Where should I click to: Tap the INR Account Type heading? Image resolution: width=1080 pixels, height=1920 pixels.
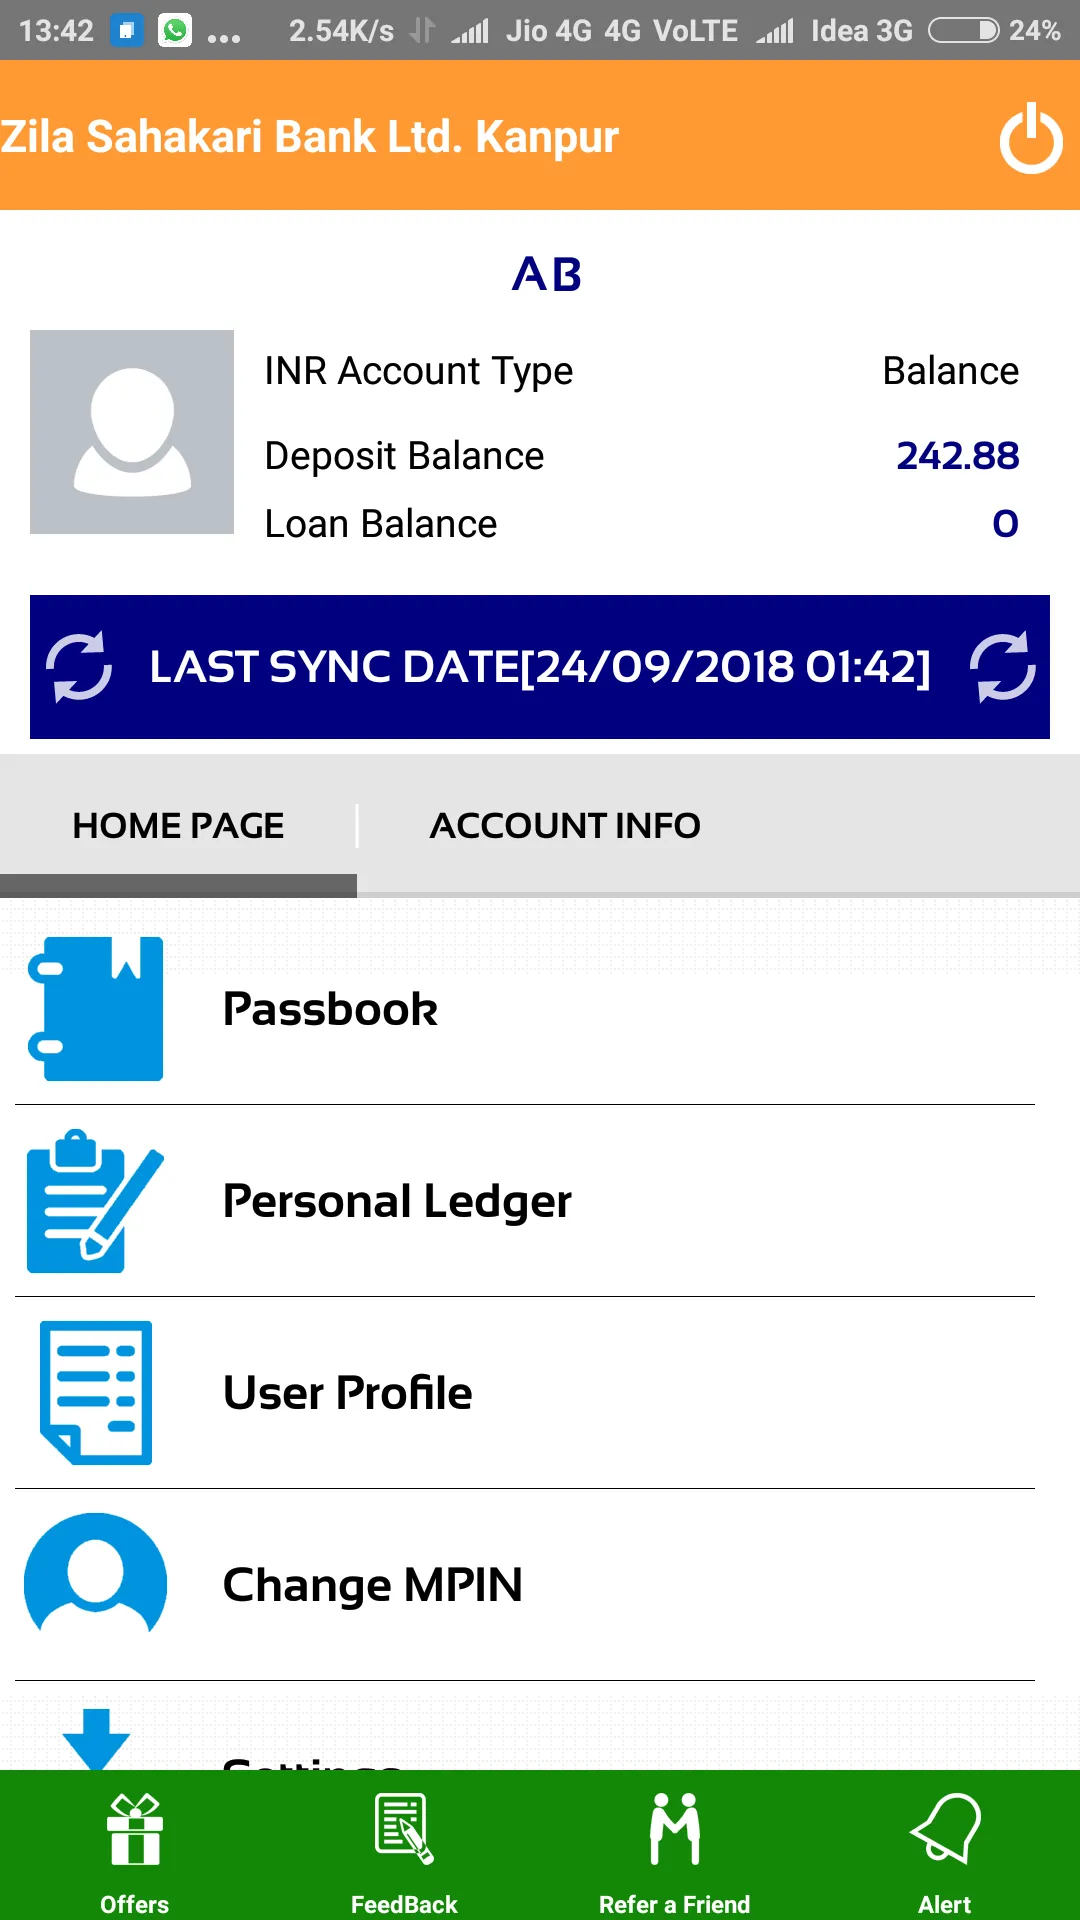point(419,372)
